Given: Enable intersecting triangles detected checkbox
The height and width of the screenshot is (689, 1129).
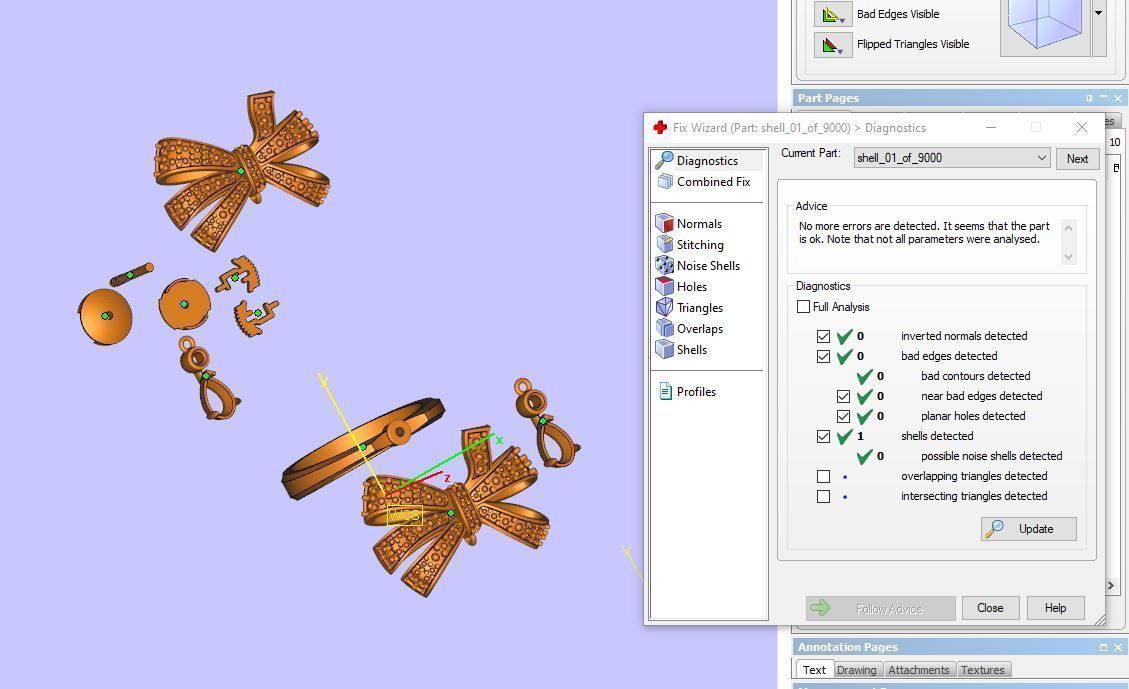Looking at the screenshot, I should [x=824, y=497].
